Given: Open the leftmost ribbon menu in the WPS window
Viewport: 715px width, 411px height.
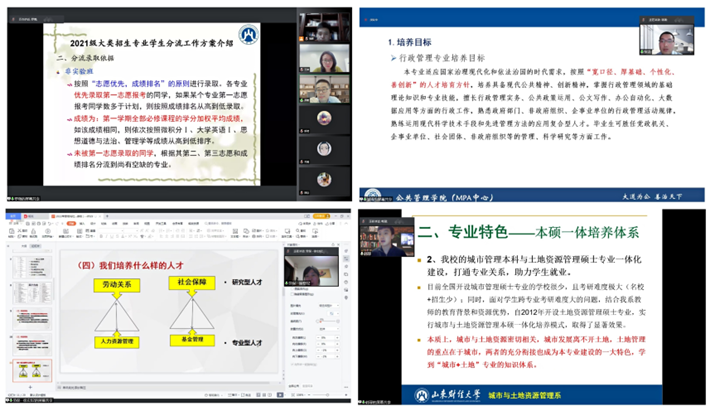Looking at the screenshot, I should tap(12, 223).
